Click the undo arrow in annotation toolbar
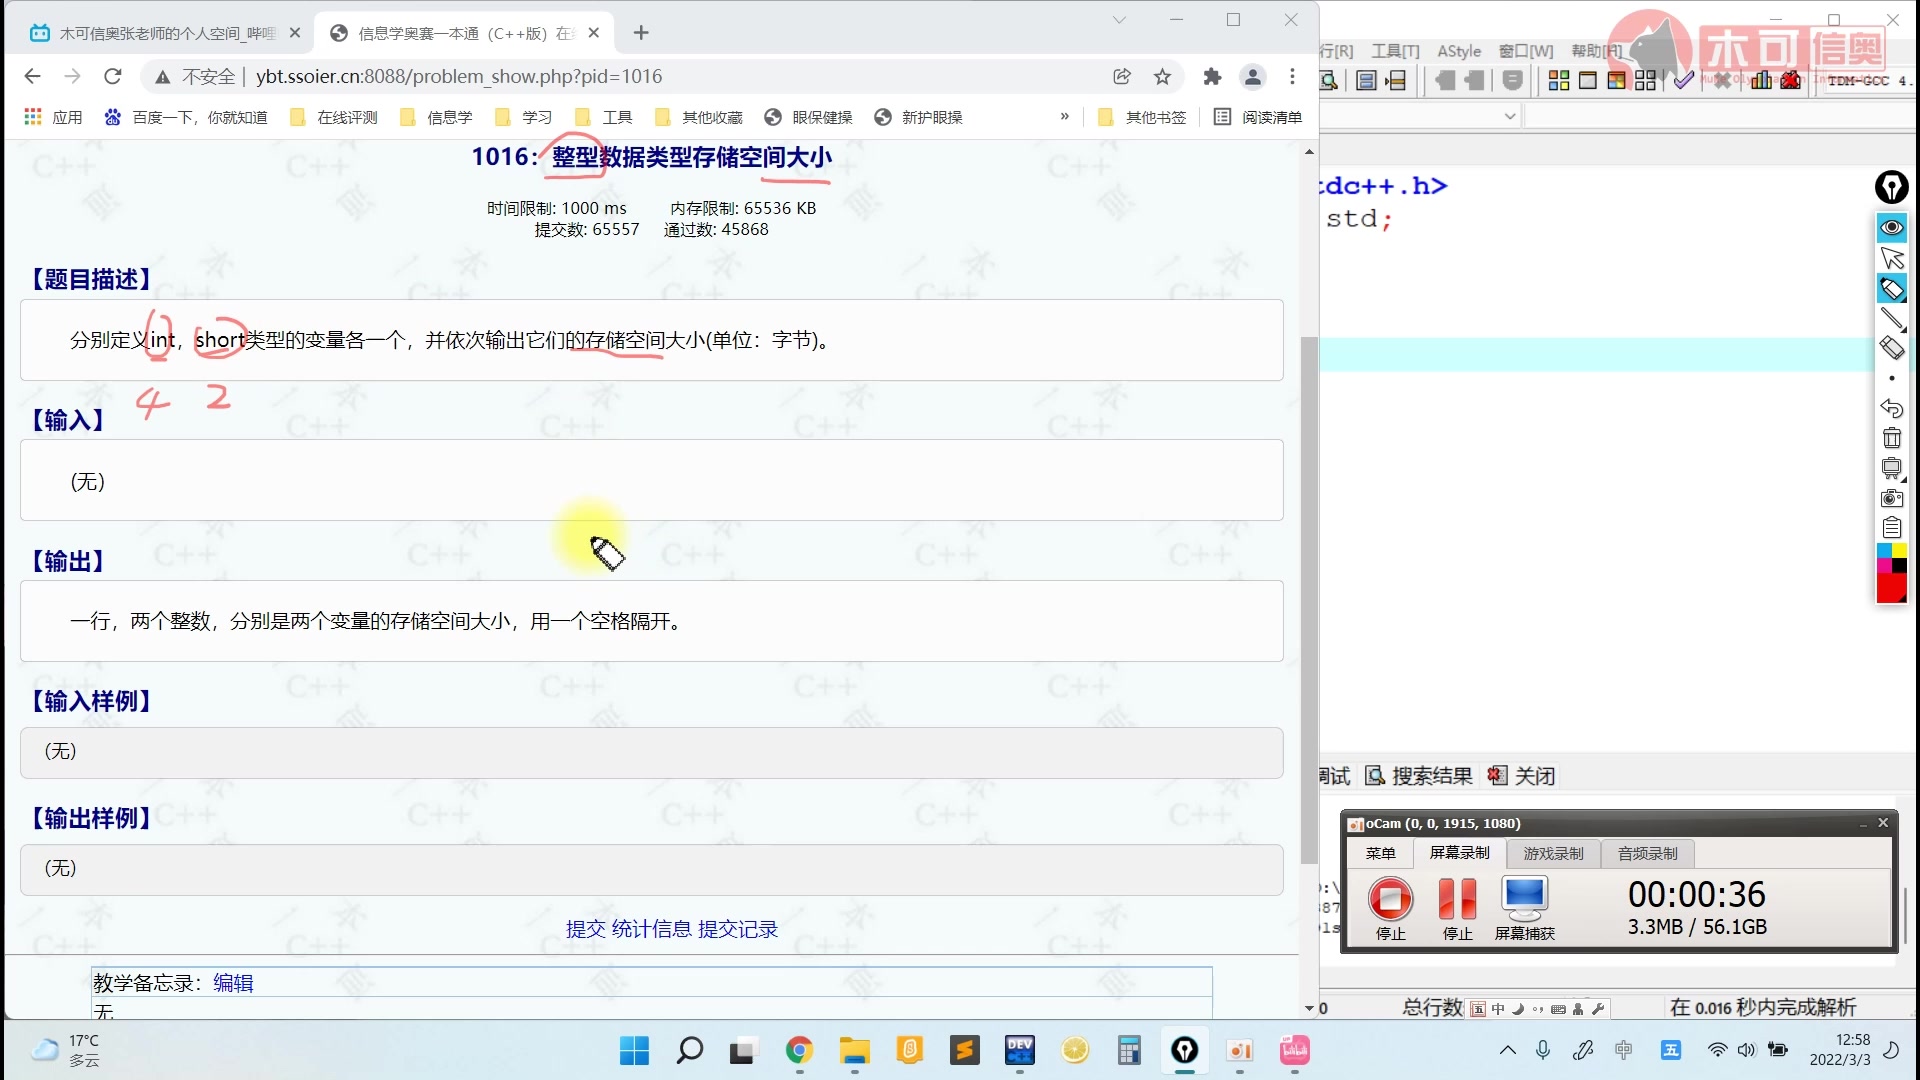Image resolution: width=1920 pixels, height=1080 pixels. pos(1892,409)
